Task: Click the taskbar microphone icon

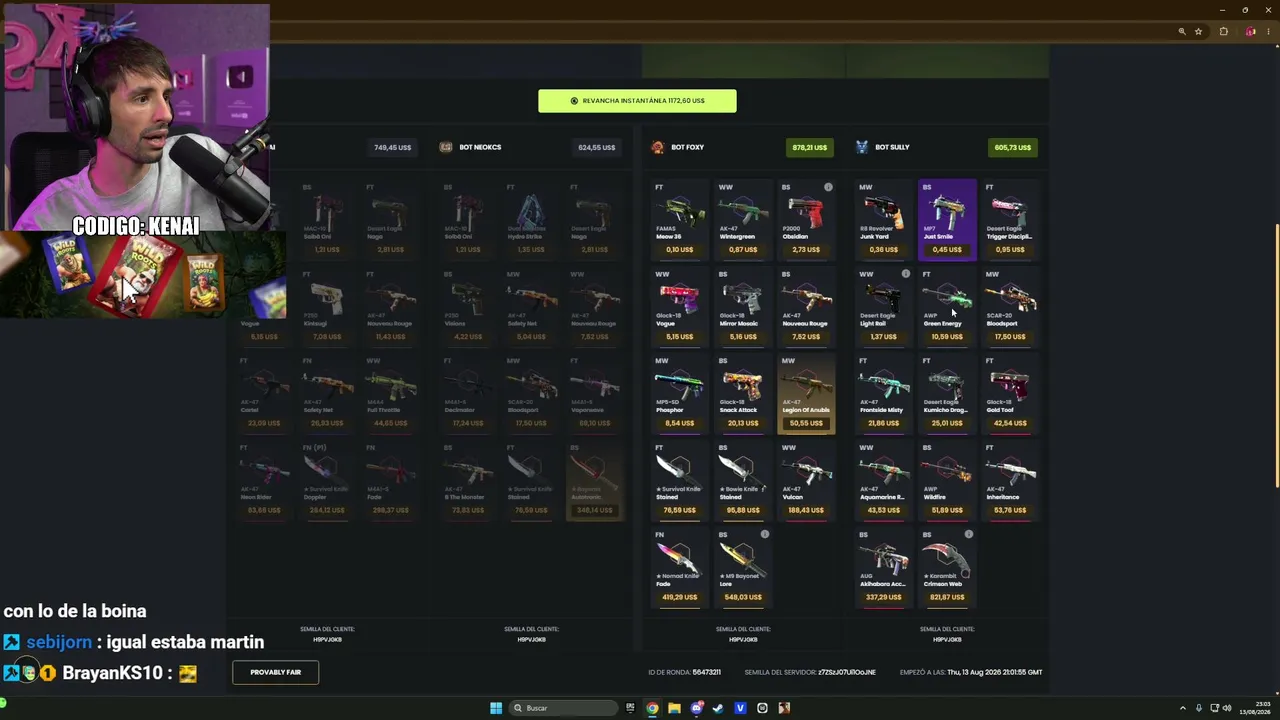Action: click(x=1199, y=708)
